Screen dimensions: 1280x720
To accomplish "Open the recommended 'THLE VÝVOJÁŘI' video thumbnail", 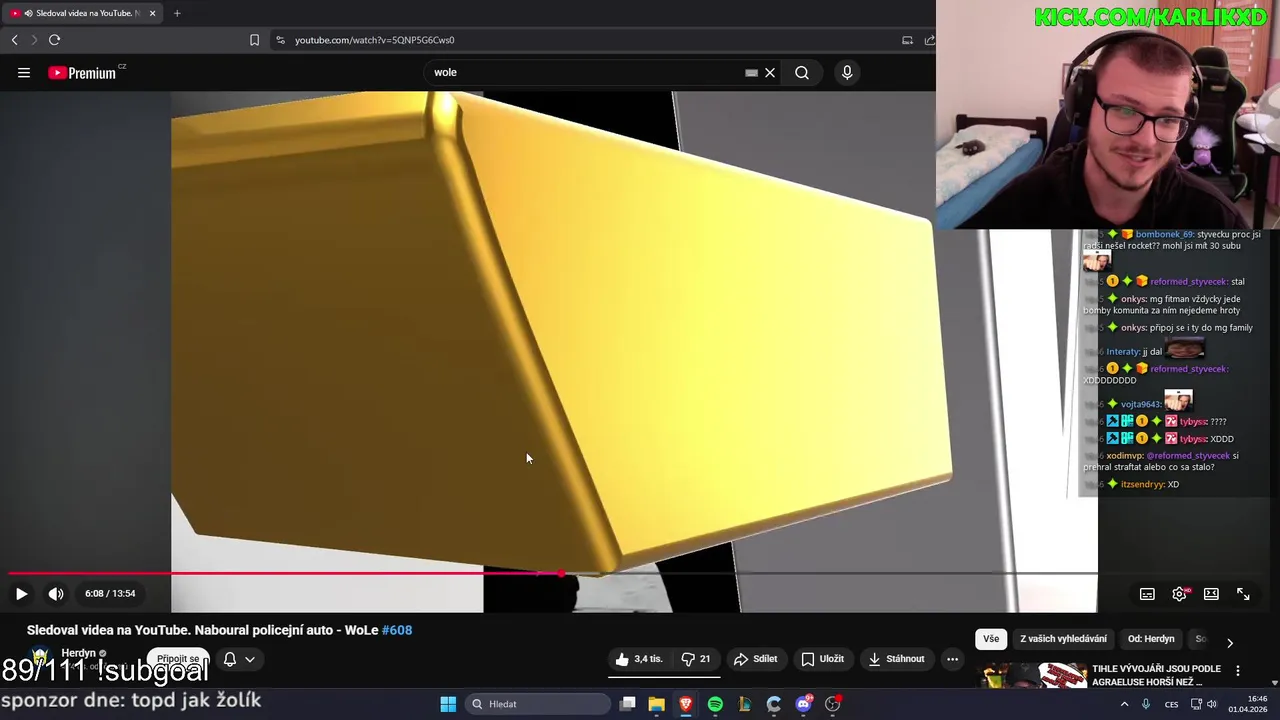I will tap(1033, 677).
